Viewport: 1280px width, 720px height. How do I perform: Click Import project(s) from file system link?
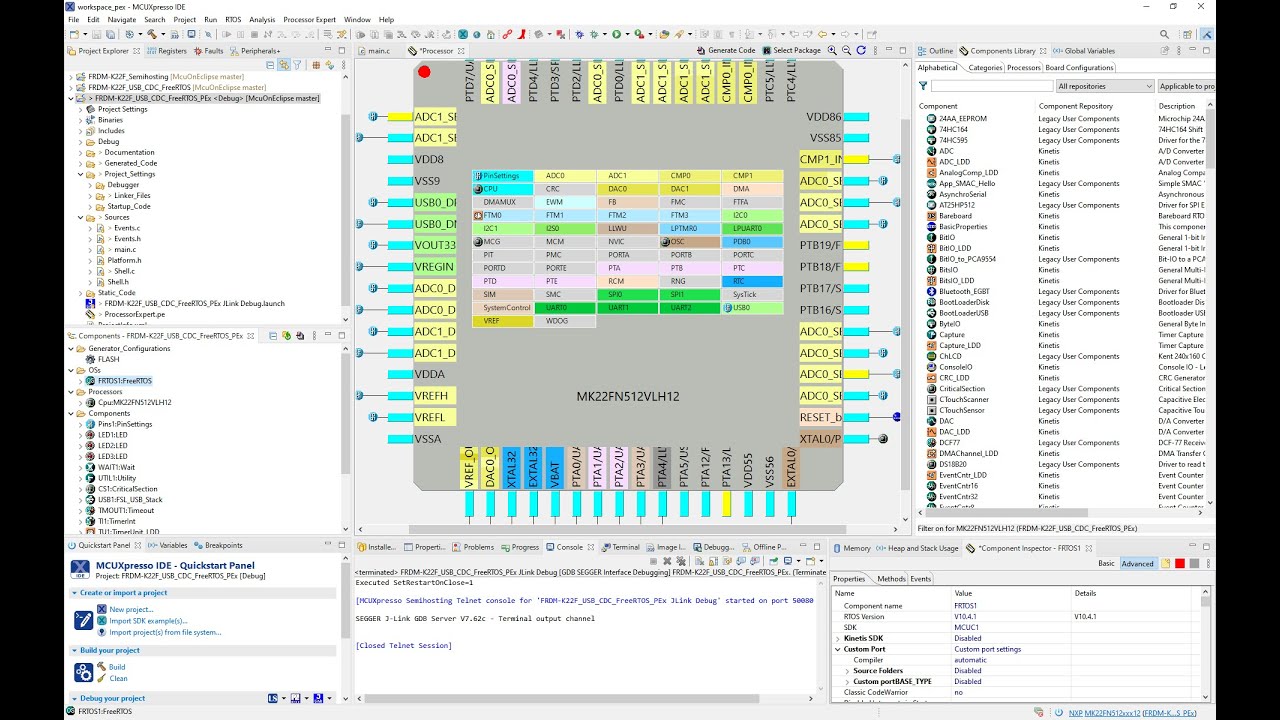point(165,632)
